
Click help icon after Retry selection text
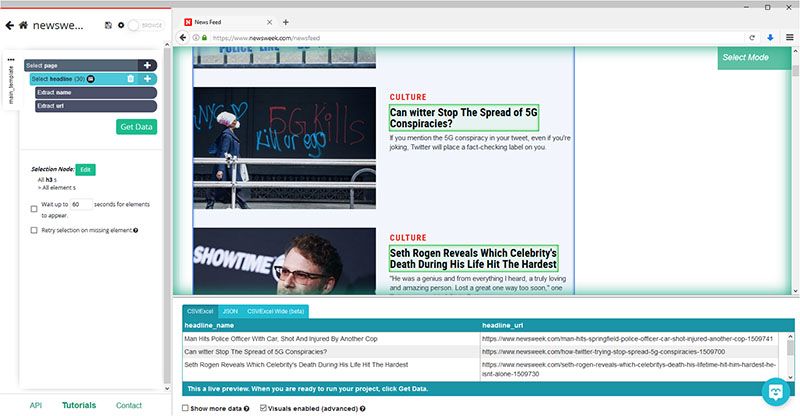136,230
